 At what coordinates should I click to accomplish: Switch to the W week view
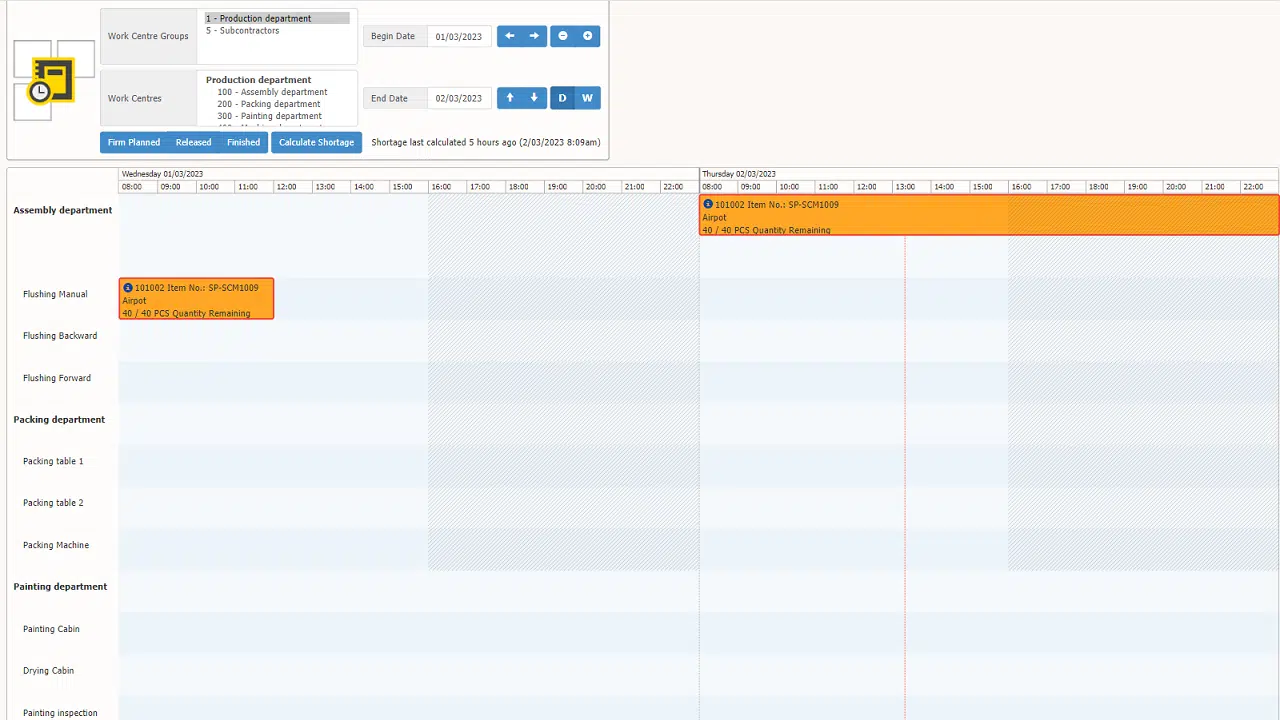(x=587, y=97)
